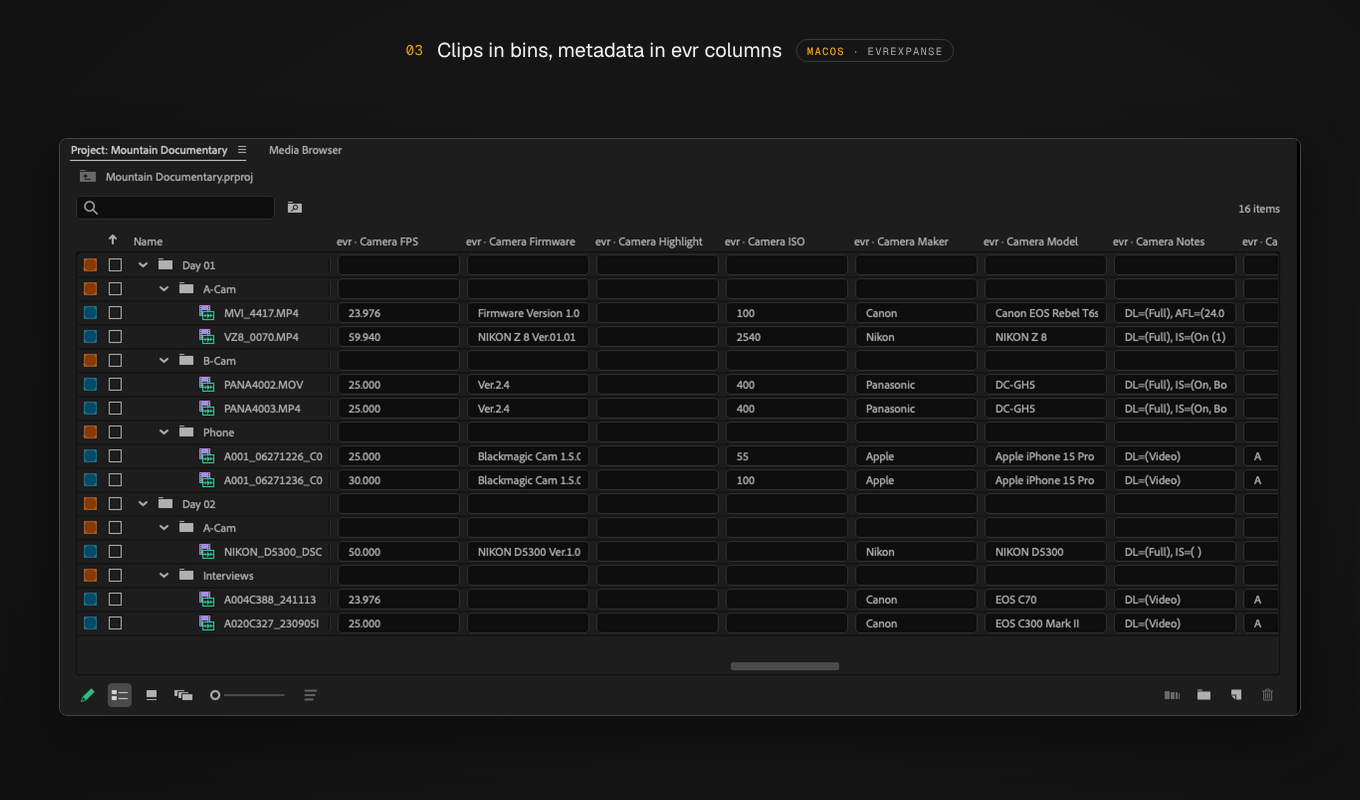Collapse the Phone bin
Screen dimensions: 1360x800
pos(164,432)
